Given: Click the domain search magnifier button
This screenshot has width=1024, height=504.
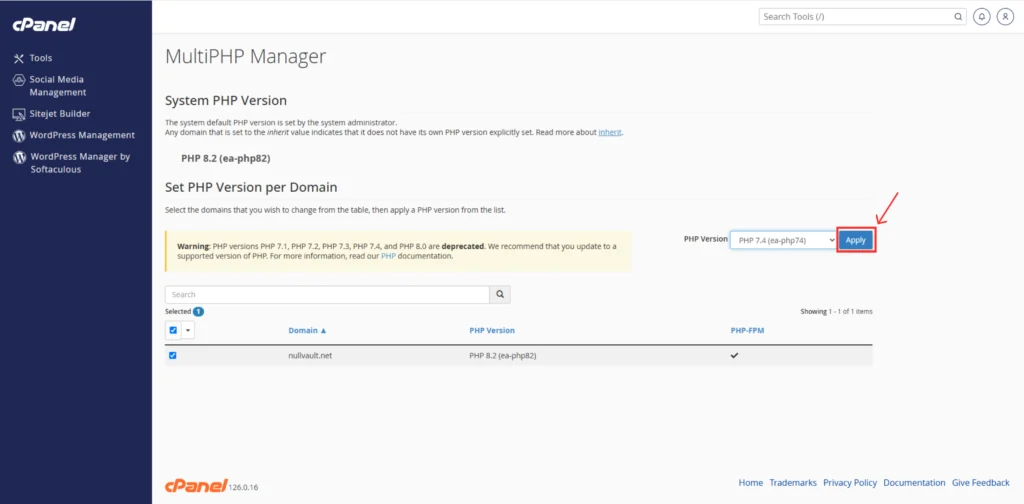Looking at the screenshot, I should (500, 294).
